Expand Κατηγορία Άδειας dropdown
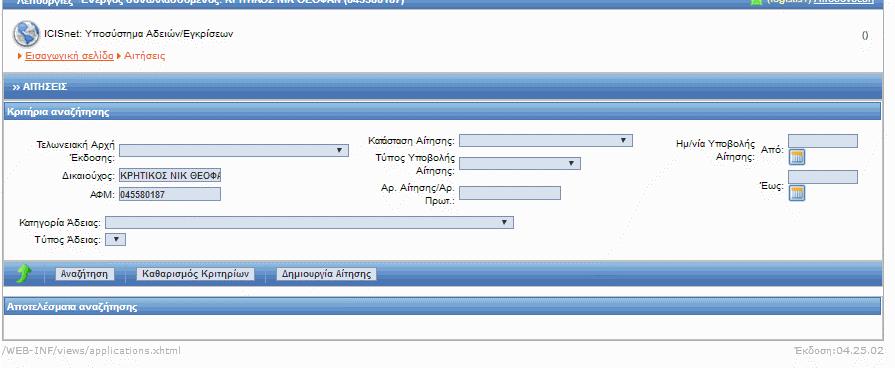This screenshot has width=895, height=368. 309,223
